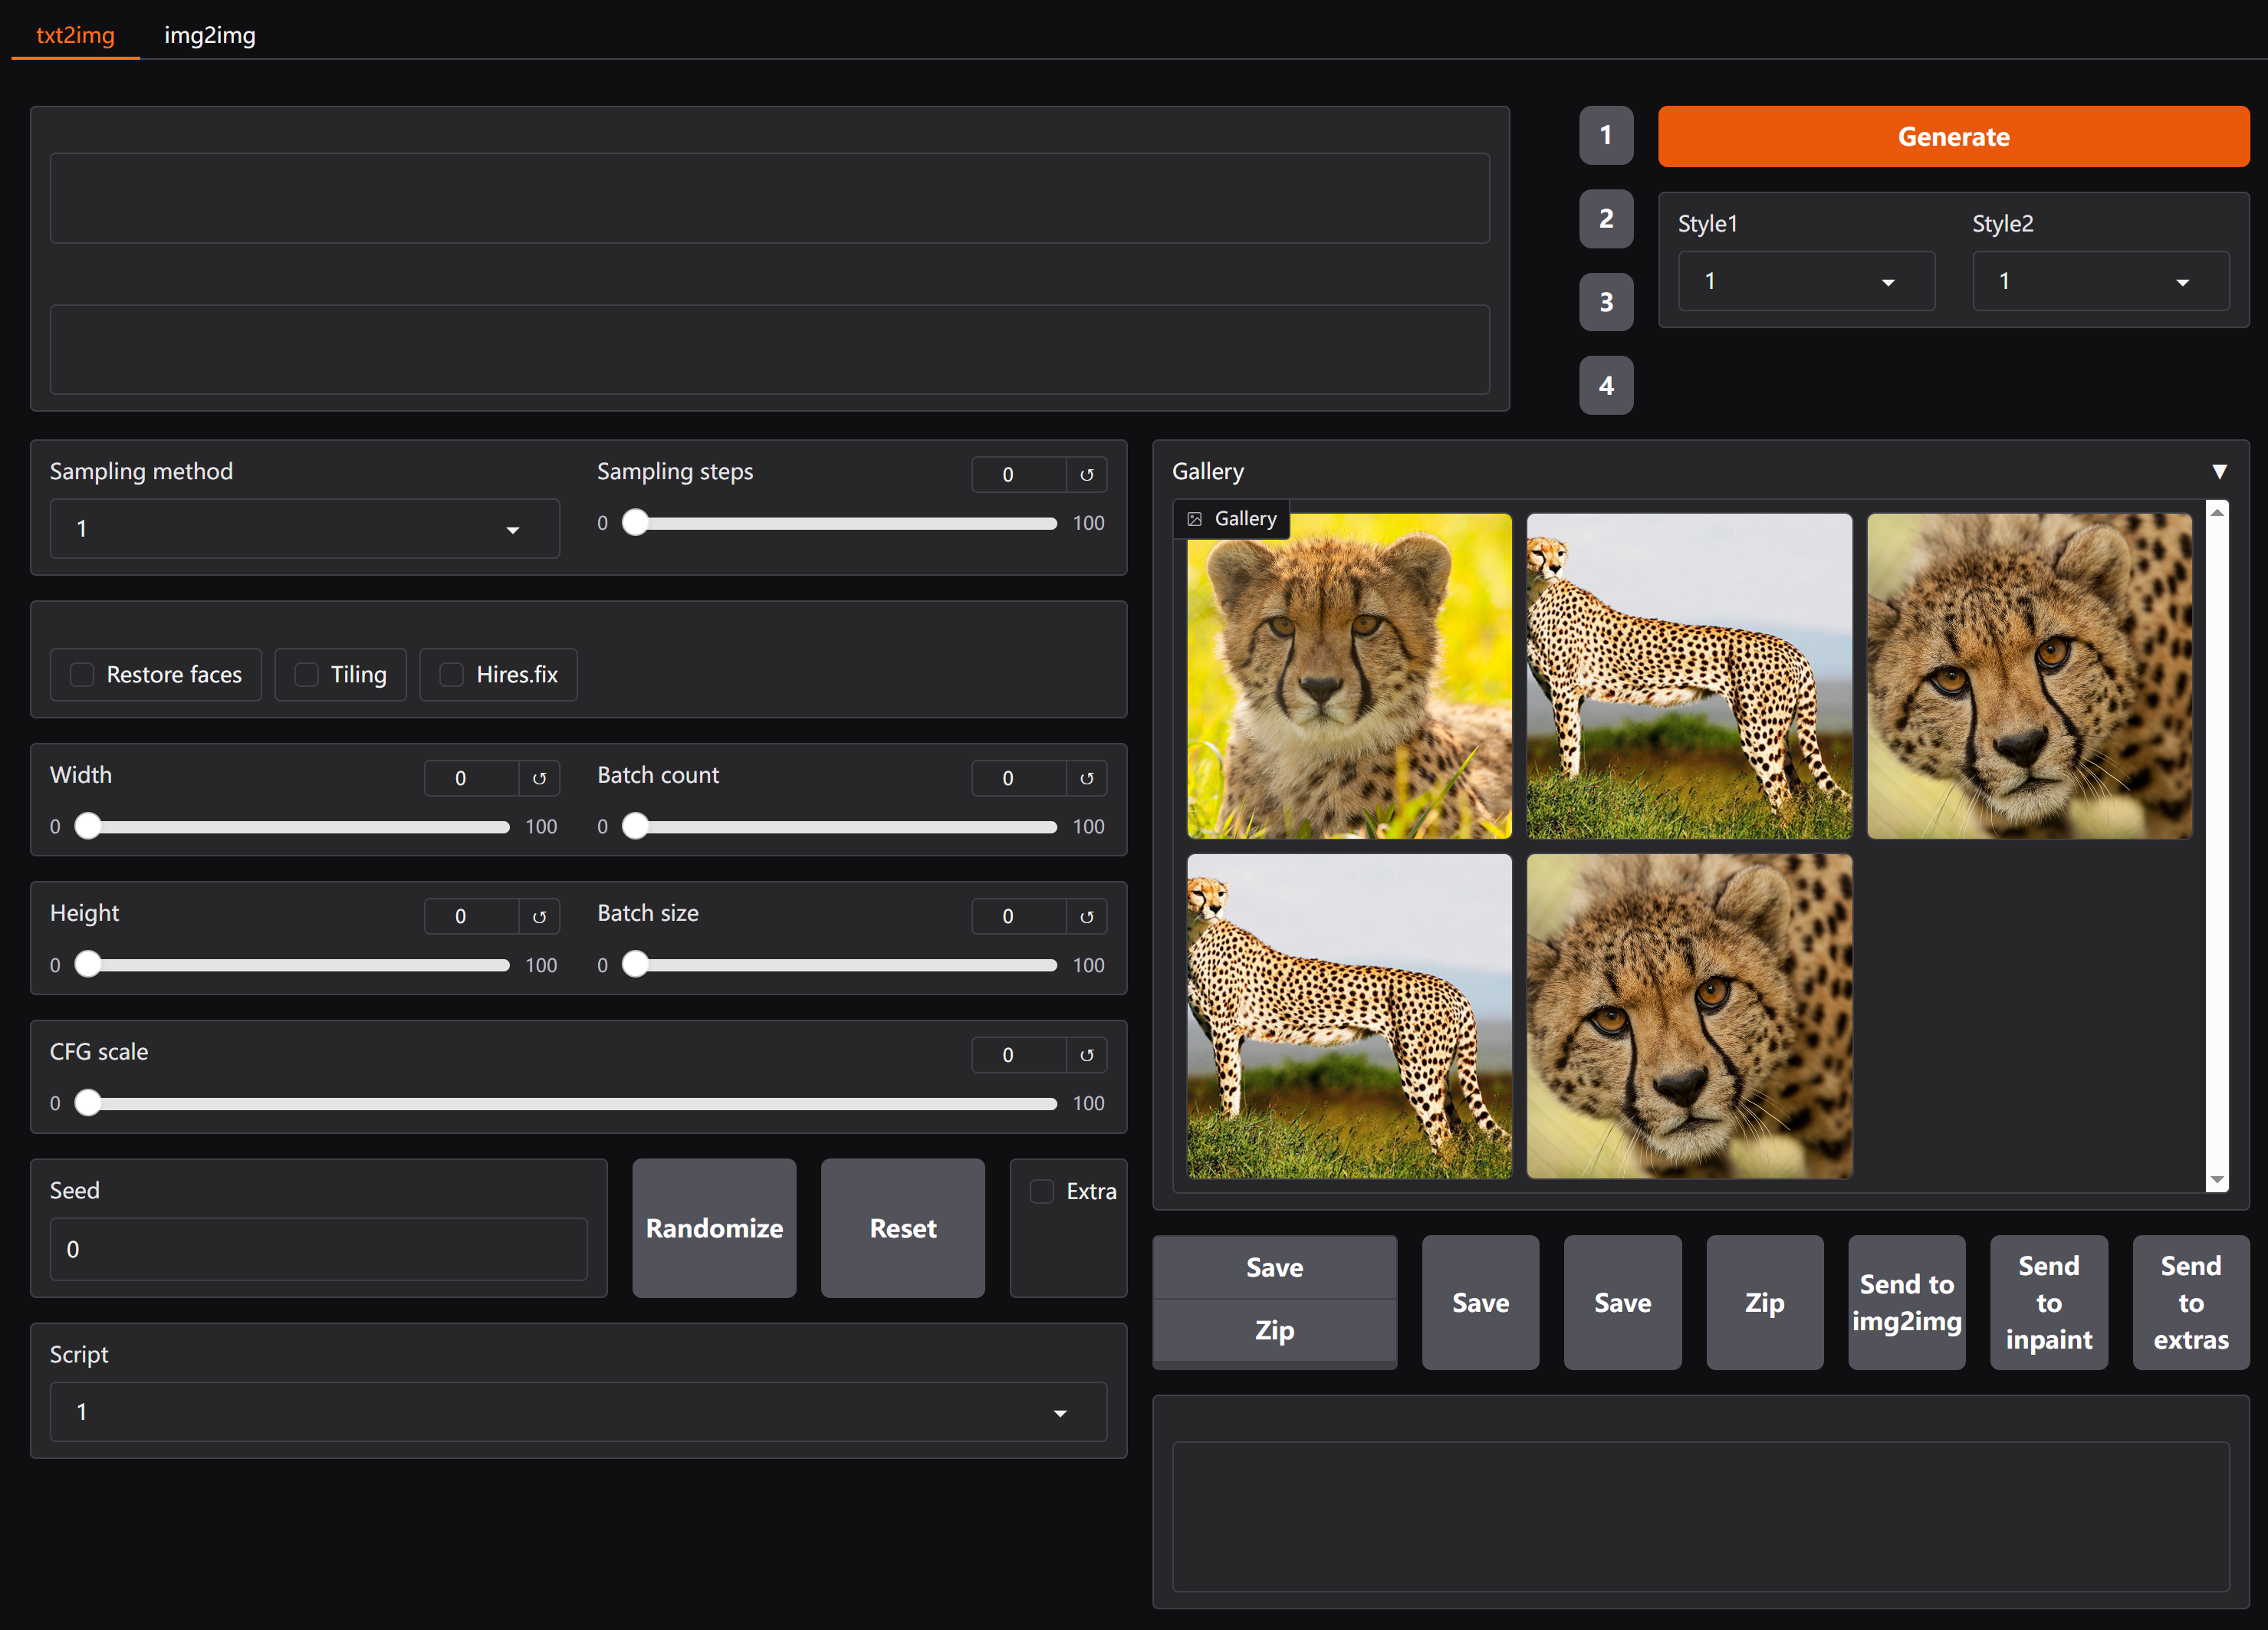
Task: Click the Height reset arrow icon
Action: coord(539,916)
